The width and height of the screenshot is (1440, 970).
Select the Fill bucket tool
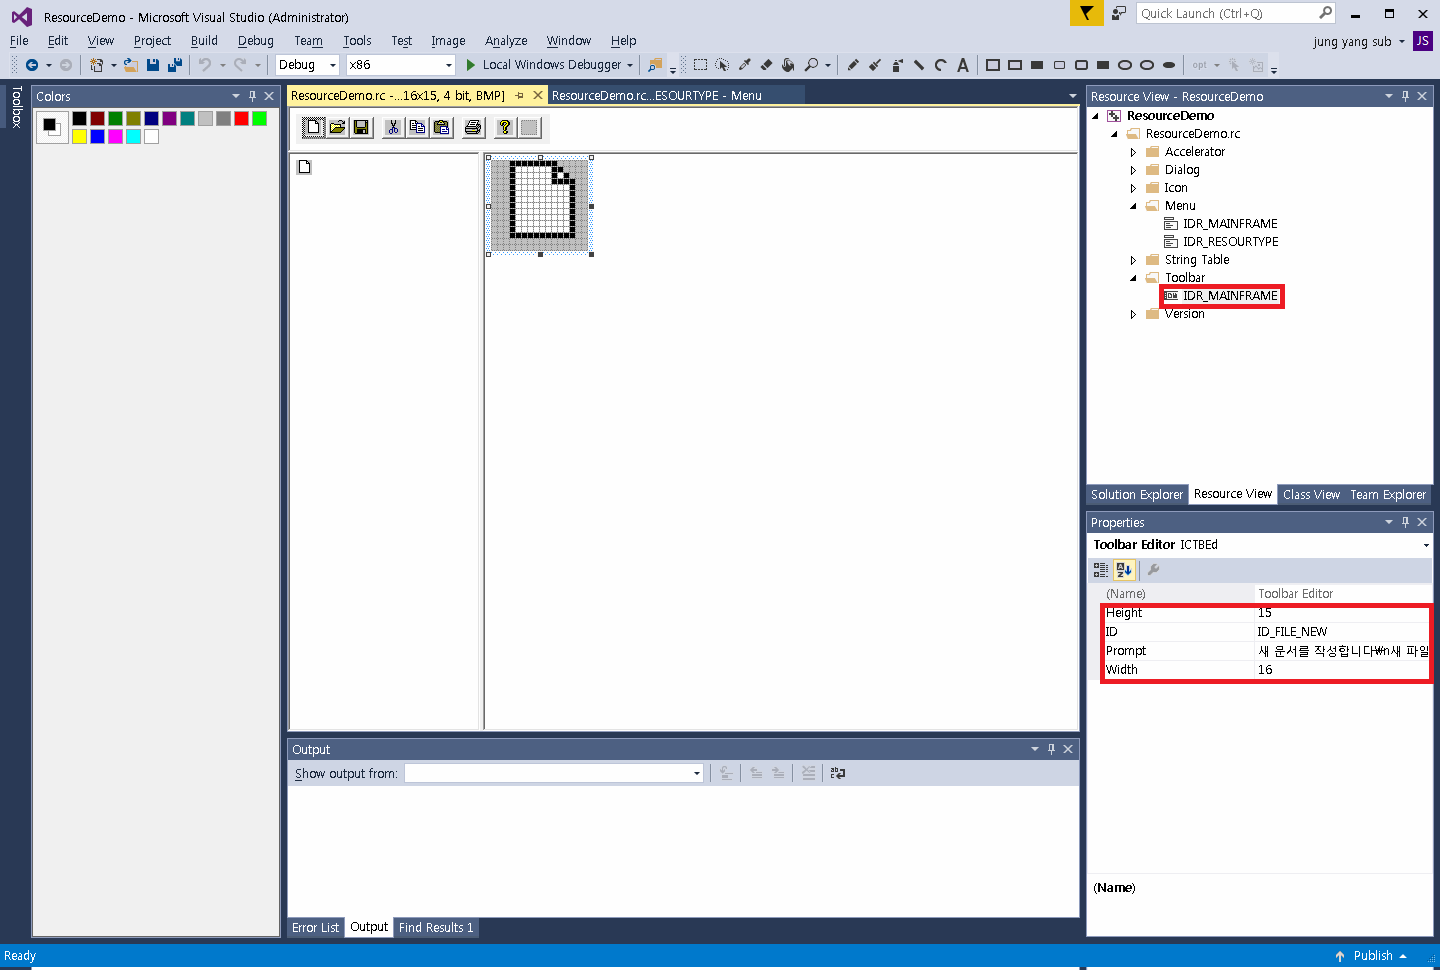[788, 65]
